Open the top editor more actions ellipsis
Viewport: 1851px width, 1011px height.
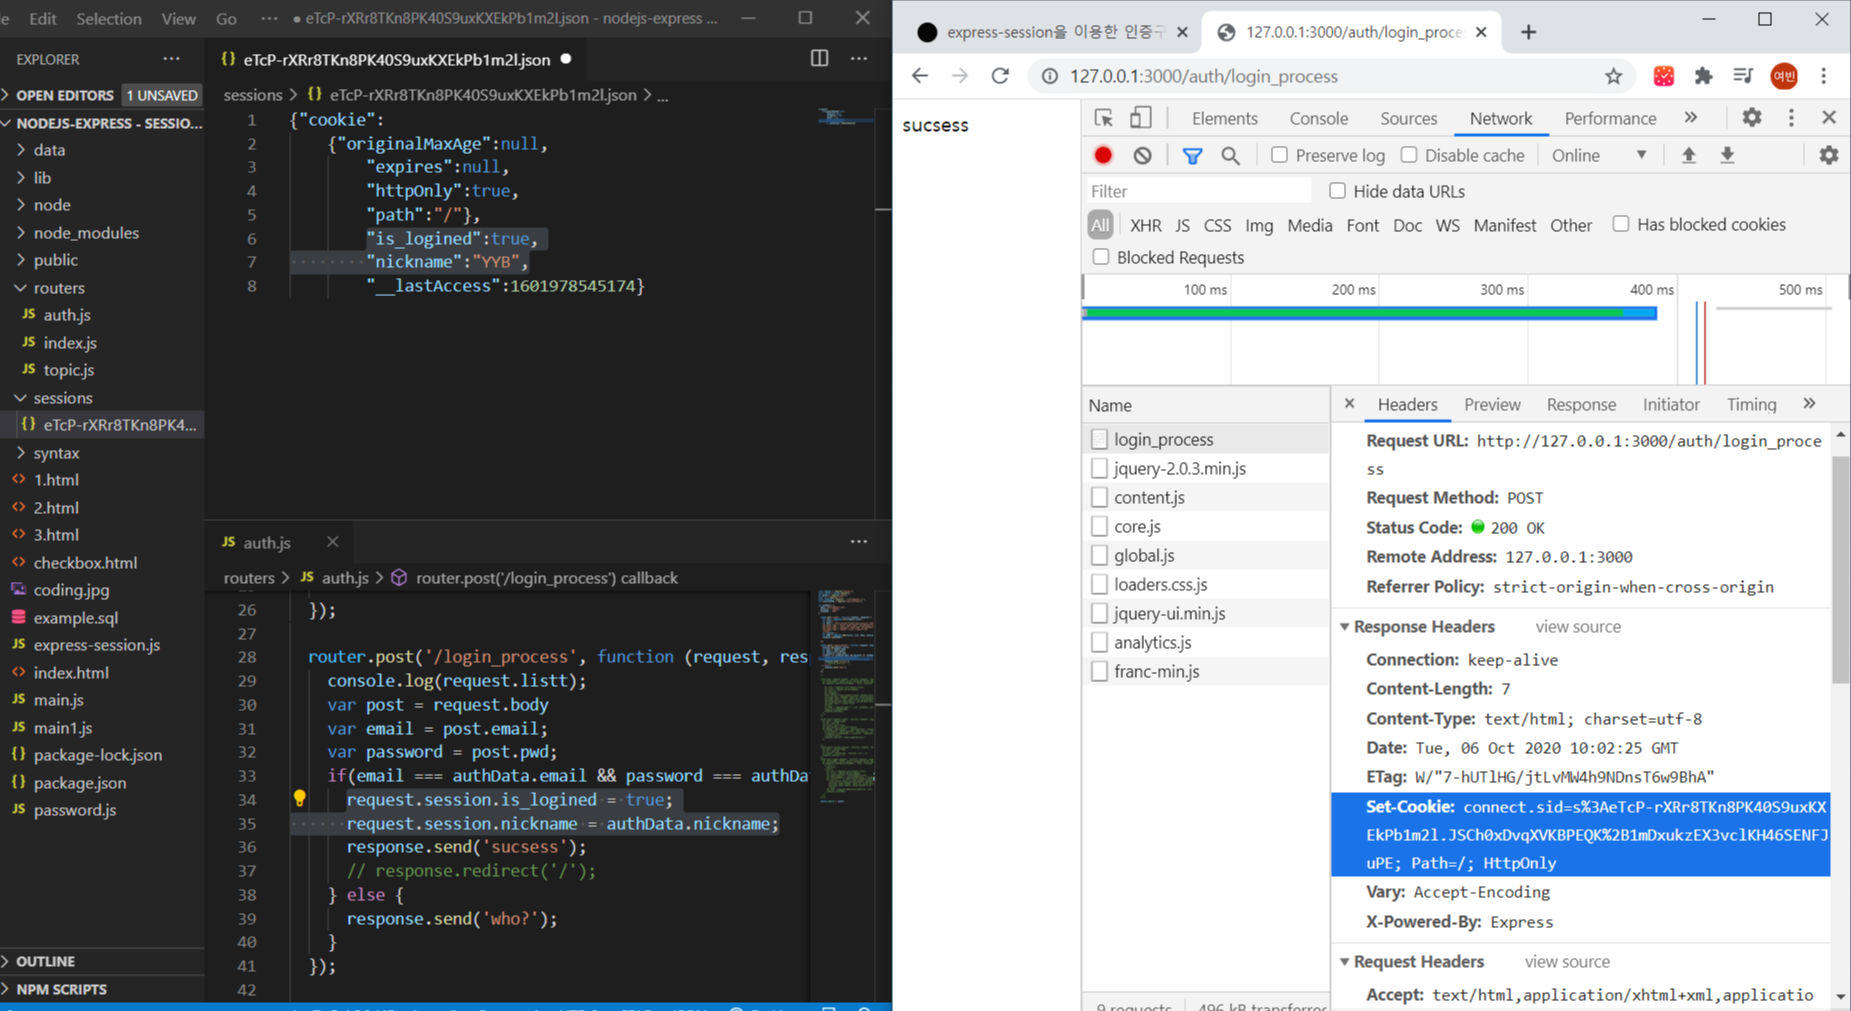coord(859,58)
